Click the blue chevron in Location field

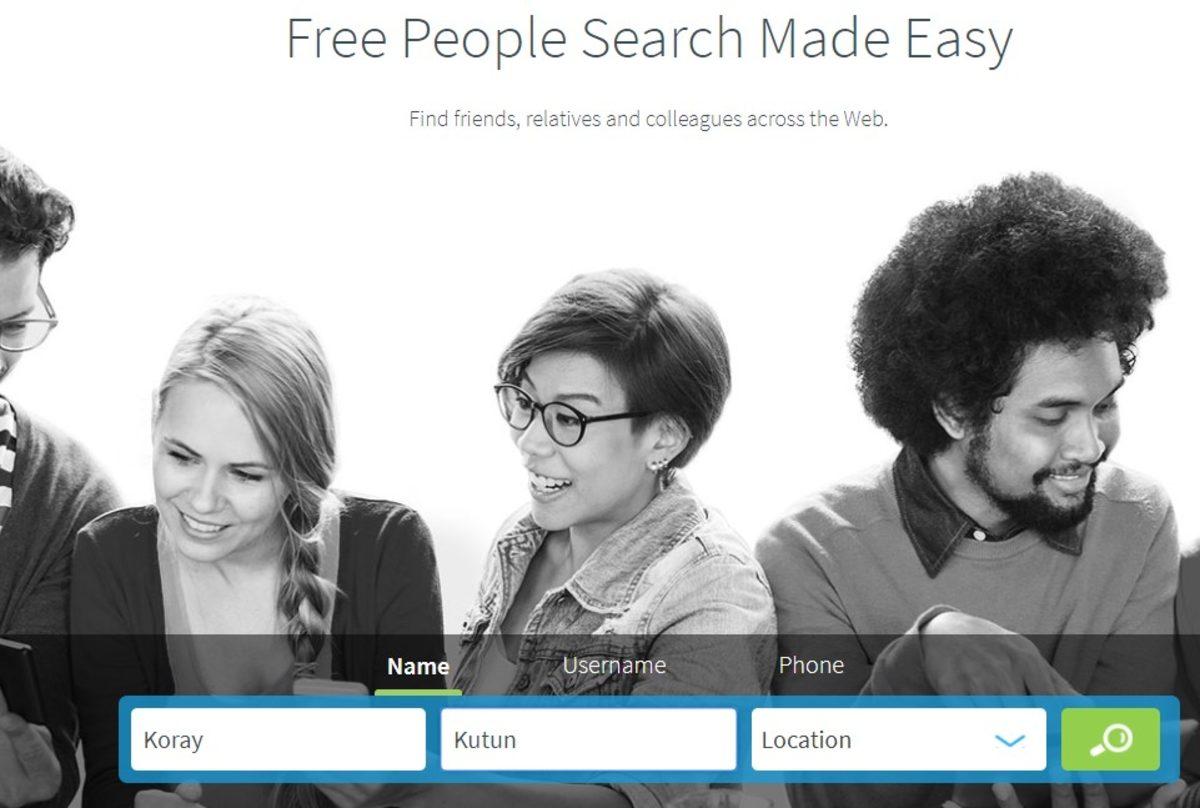coord(1011,741)
